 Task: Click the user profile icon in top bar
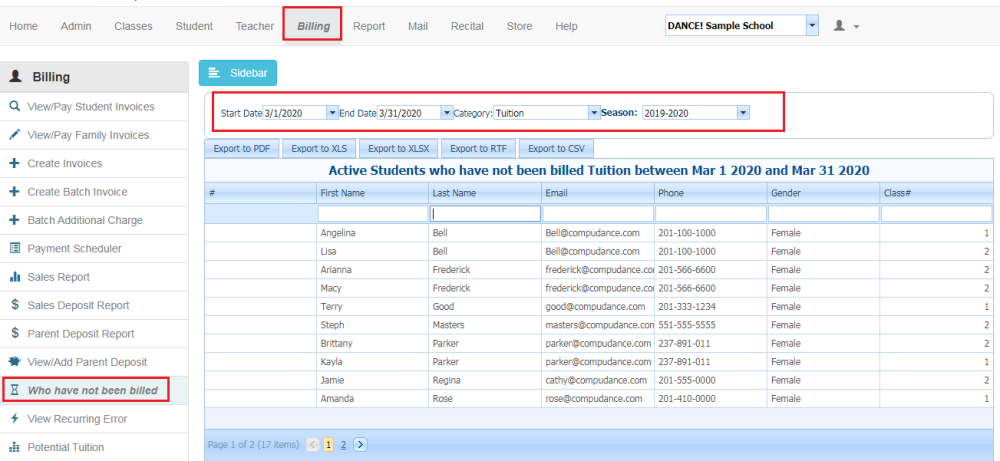coord(840,26)
